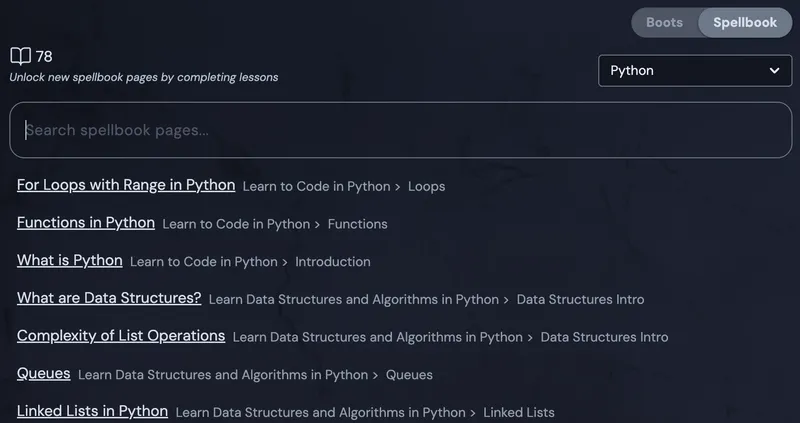Click the 78 unlocked pages count

tap(44, 56)
